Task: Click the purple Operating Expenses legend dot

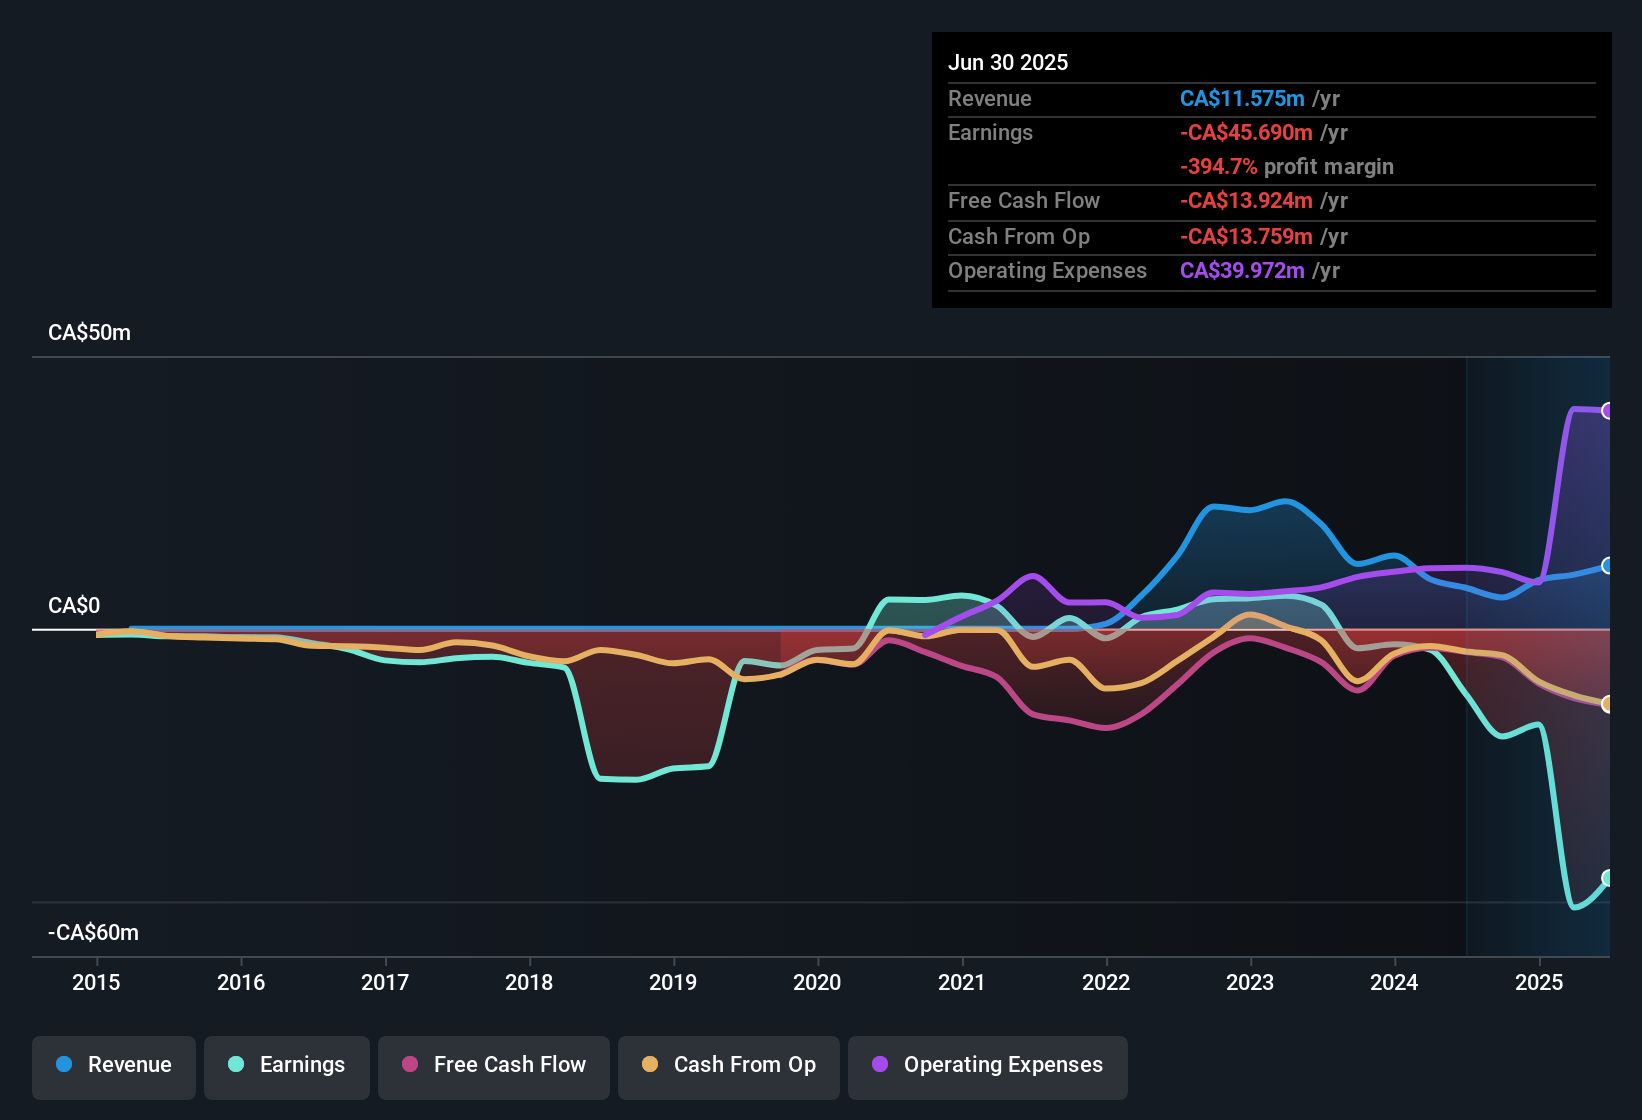Action: pos(880,1065)
